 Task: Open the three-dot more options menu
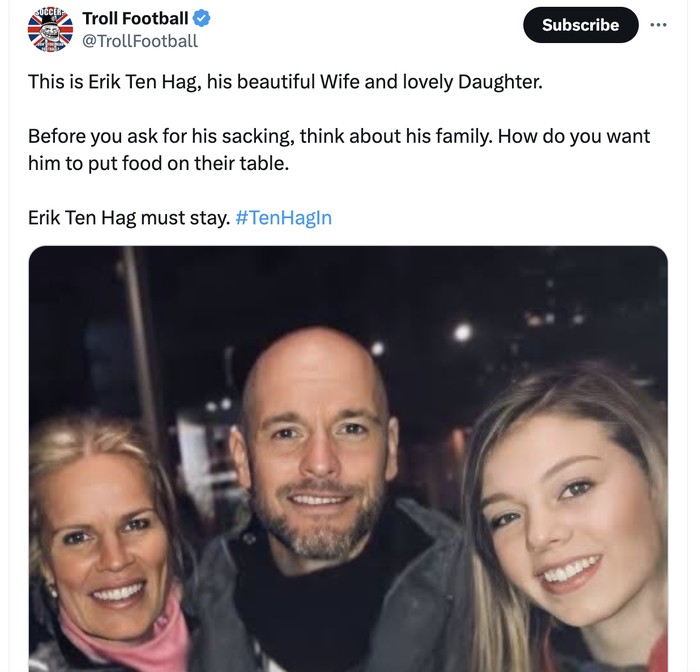[657, 24]
